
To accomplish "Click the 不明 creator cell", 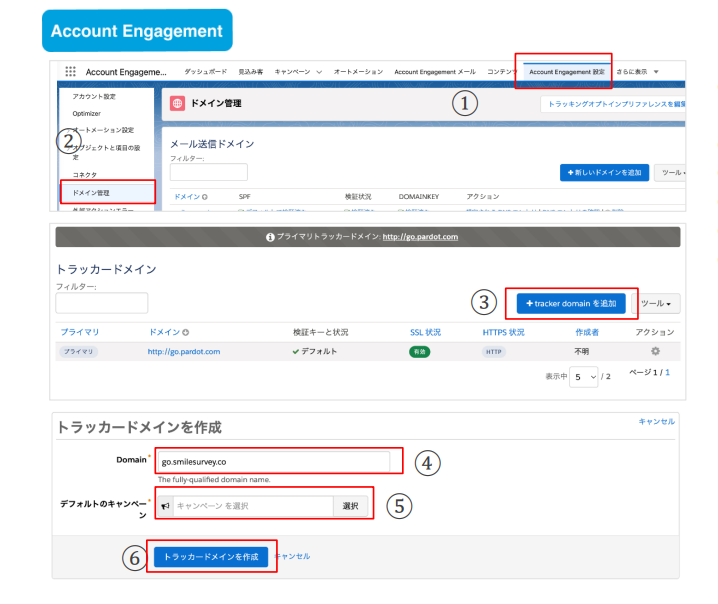I will point(582,352).
